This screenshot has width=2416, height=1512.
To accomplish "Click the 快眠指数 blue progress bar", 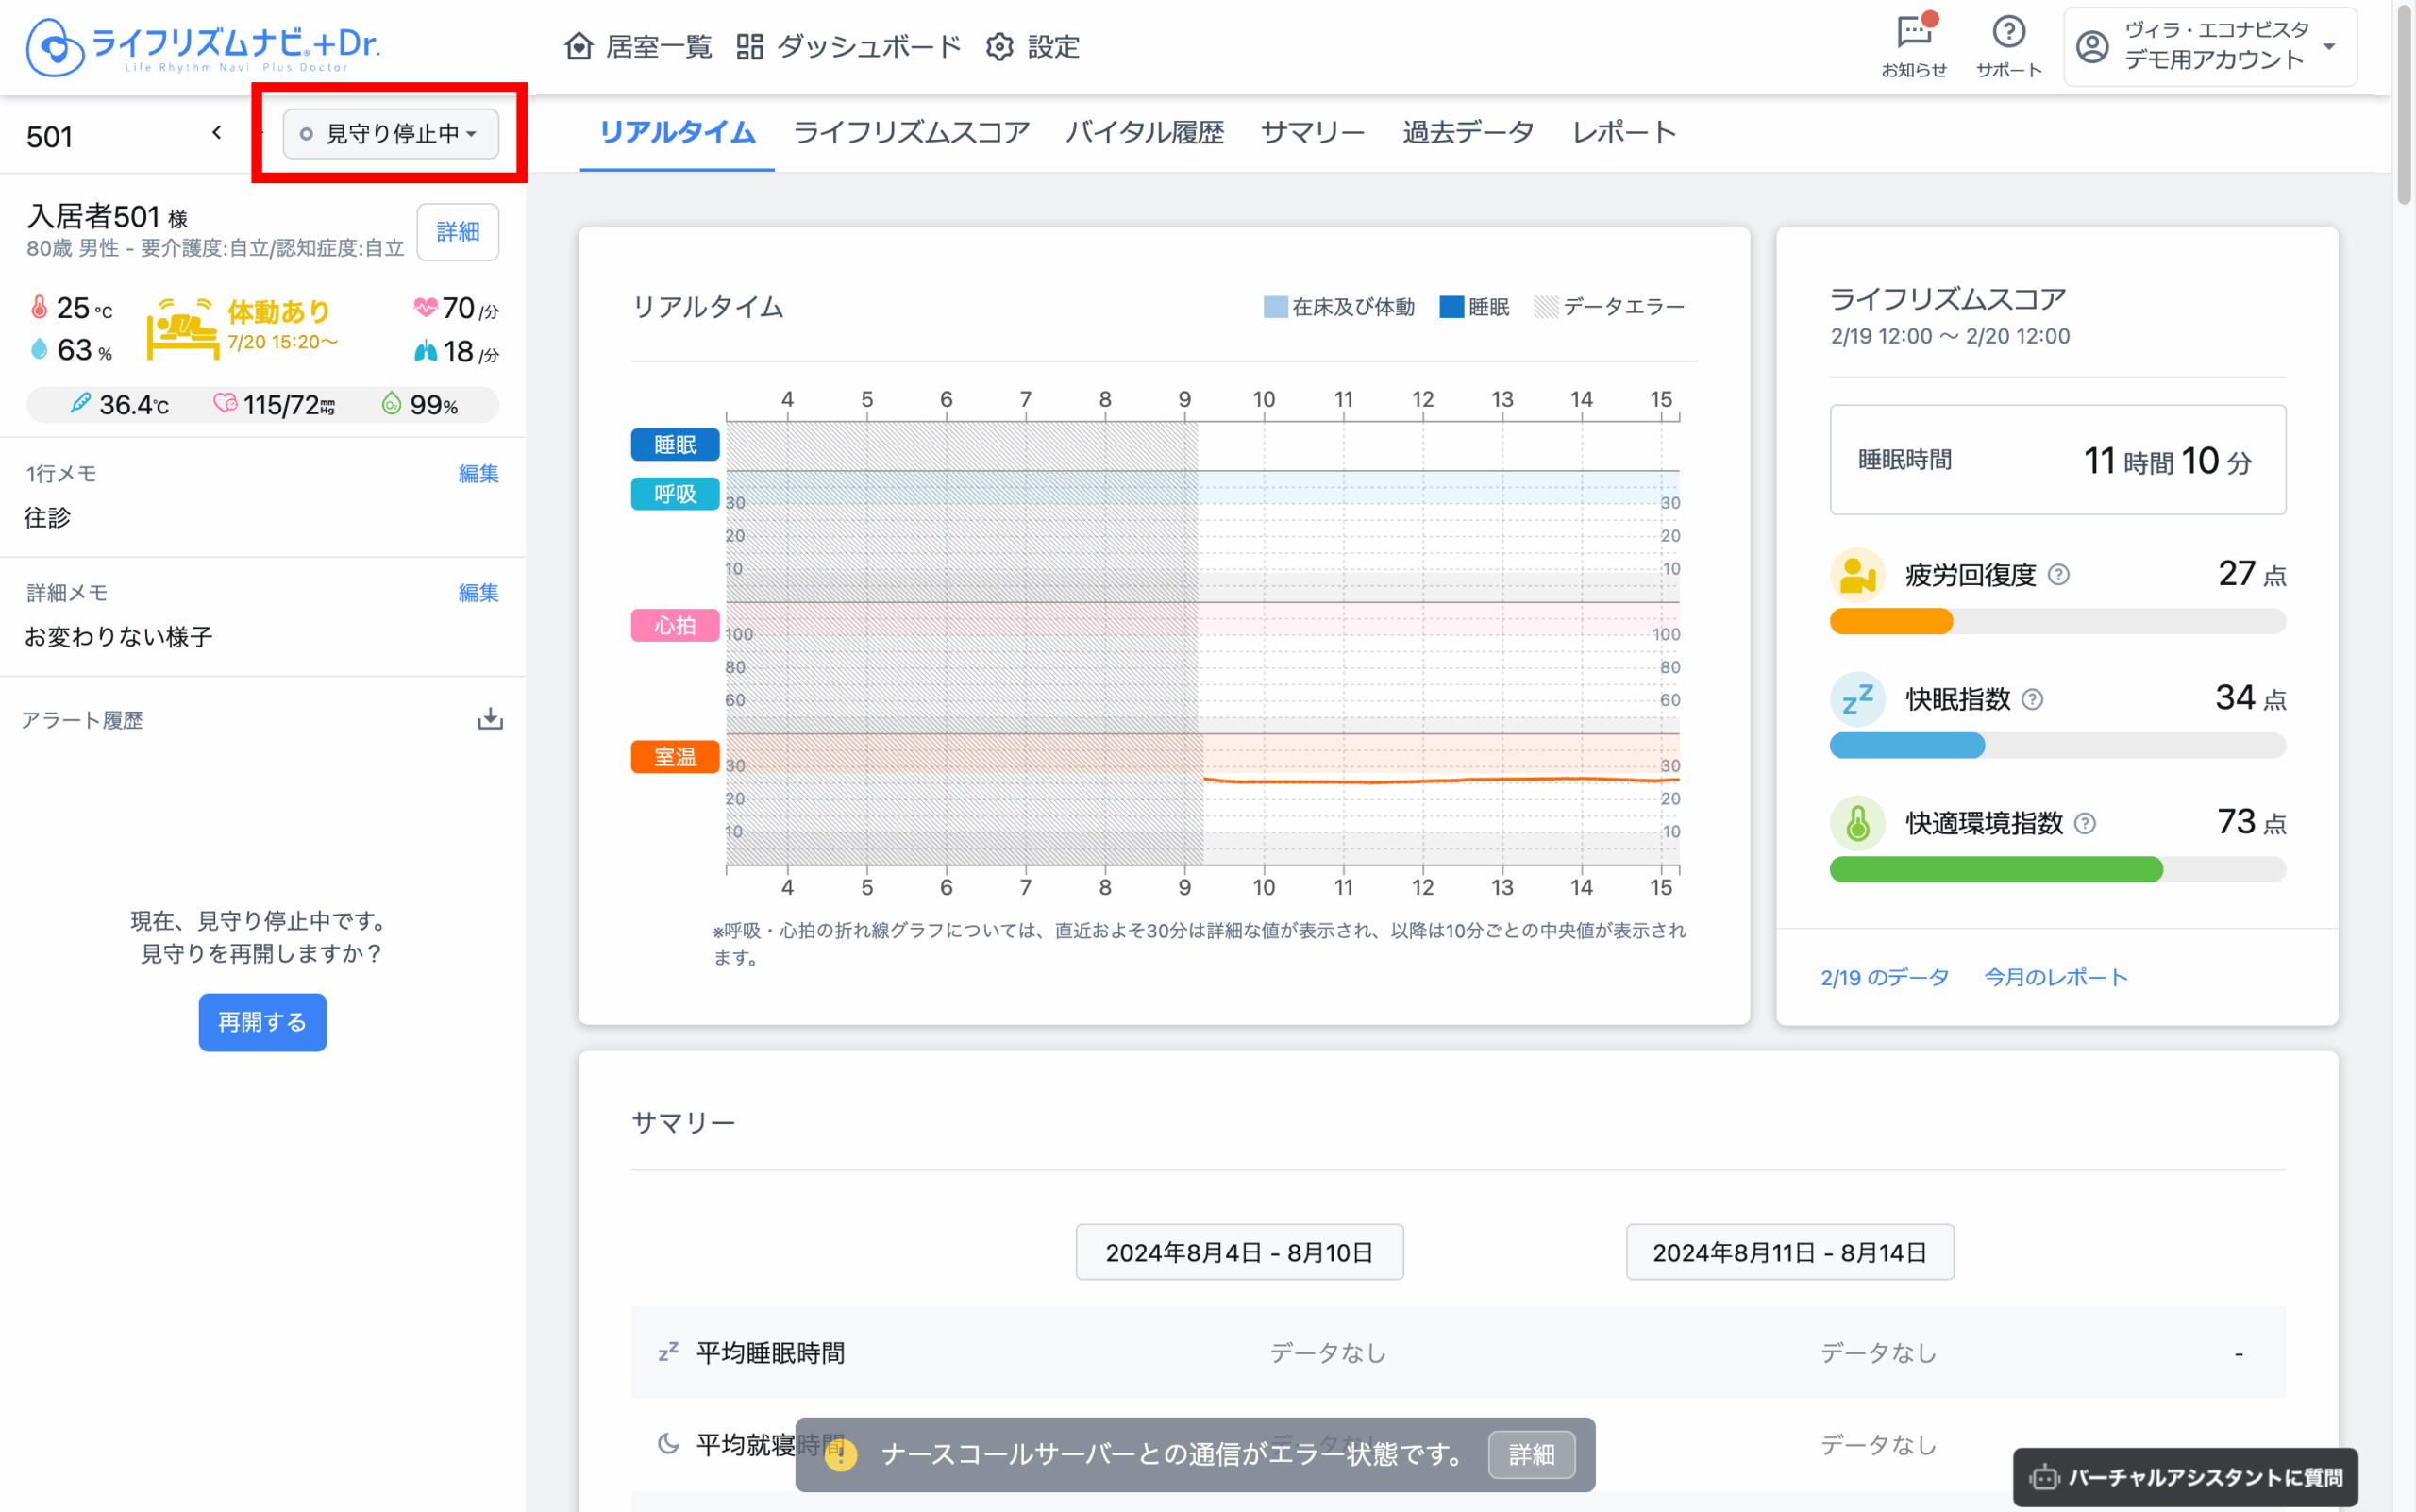I will tap(1907, 745).
